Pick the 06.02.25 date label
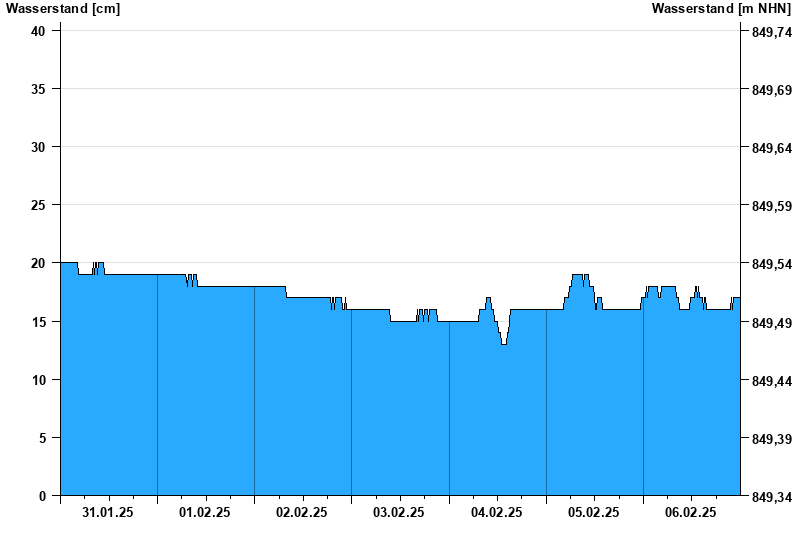 690,513
